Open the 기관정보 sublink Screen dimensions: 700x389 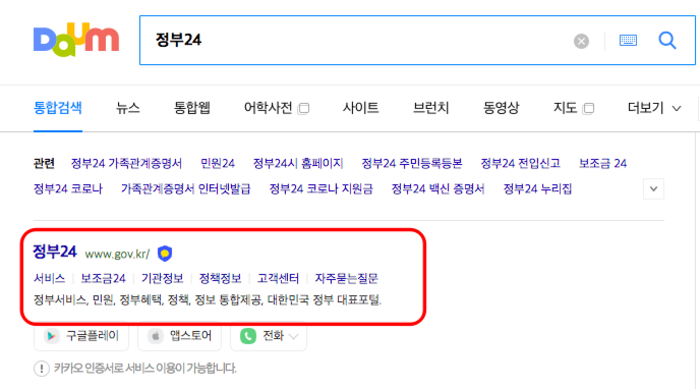click(162, 278)
